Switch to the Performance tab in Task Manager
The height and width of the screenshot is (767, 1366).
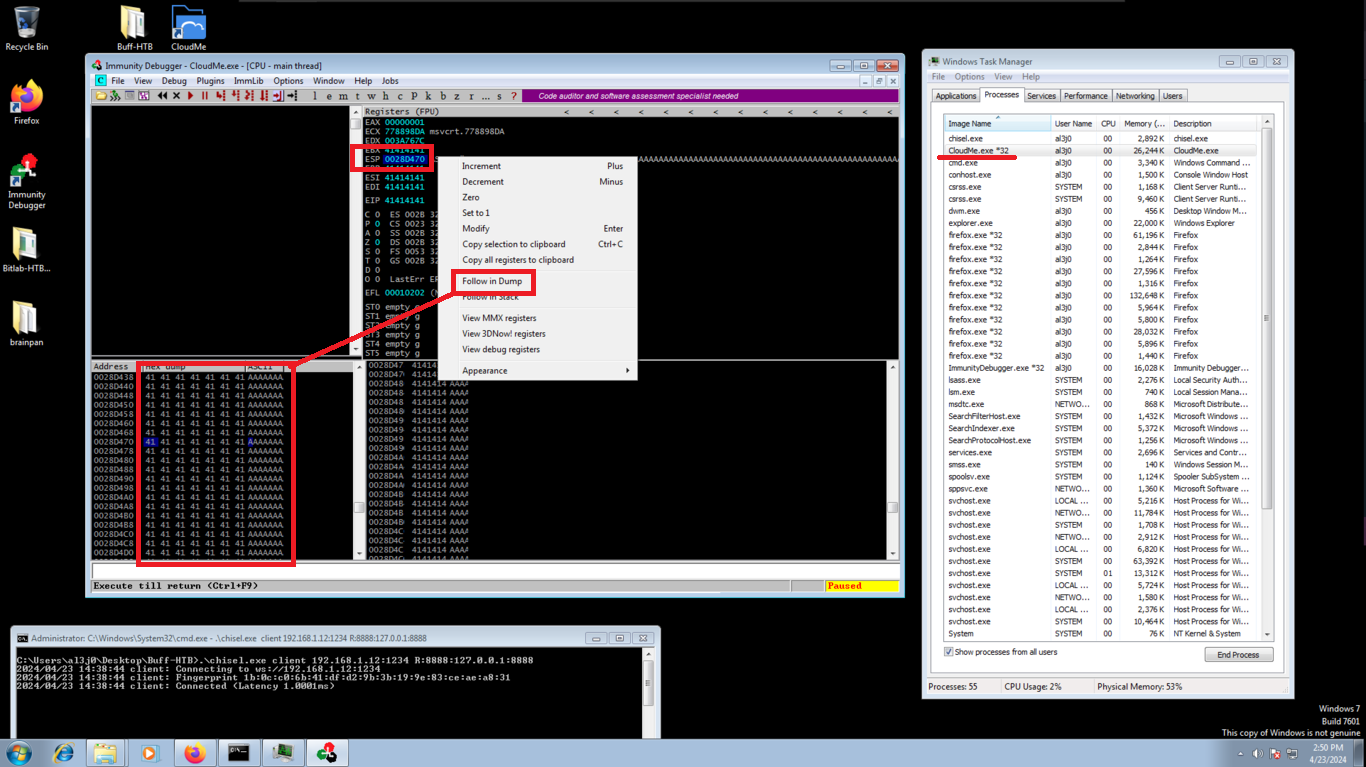1085,96
